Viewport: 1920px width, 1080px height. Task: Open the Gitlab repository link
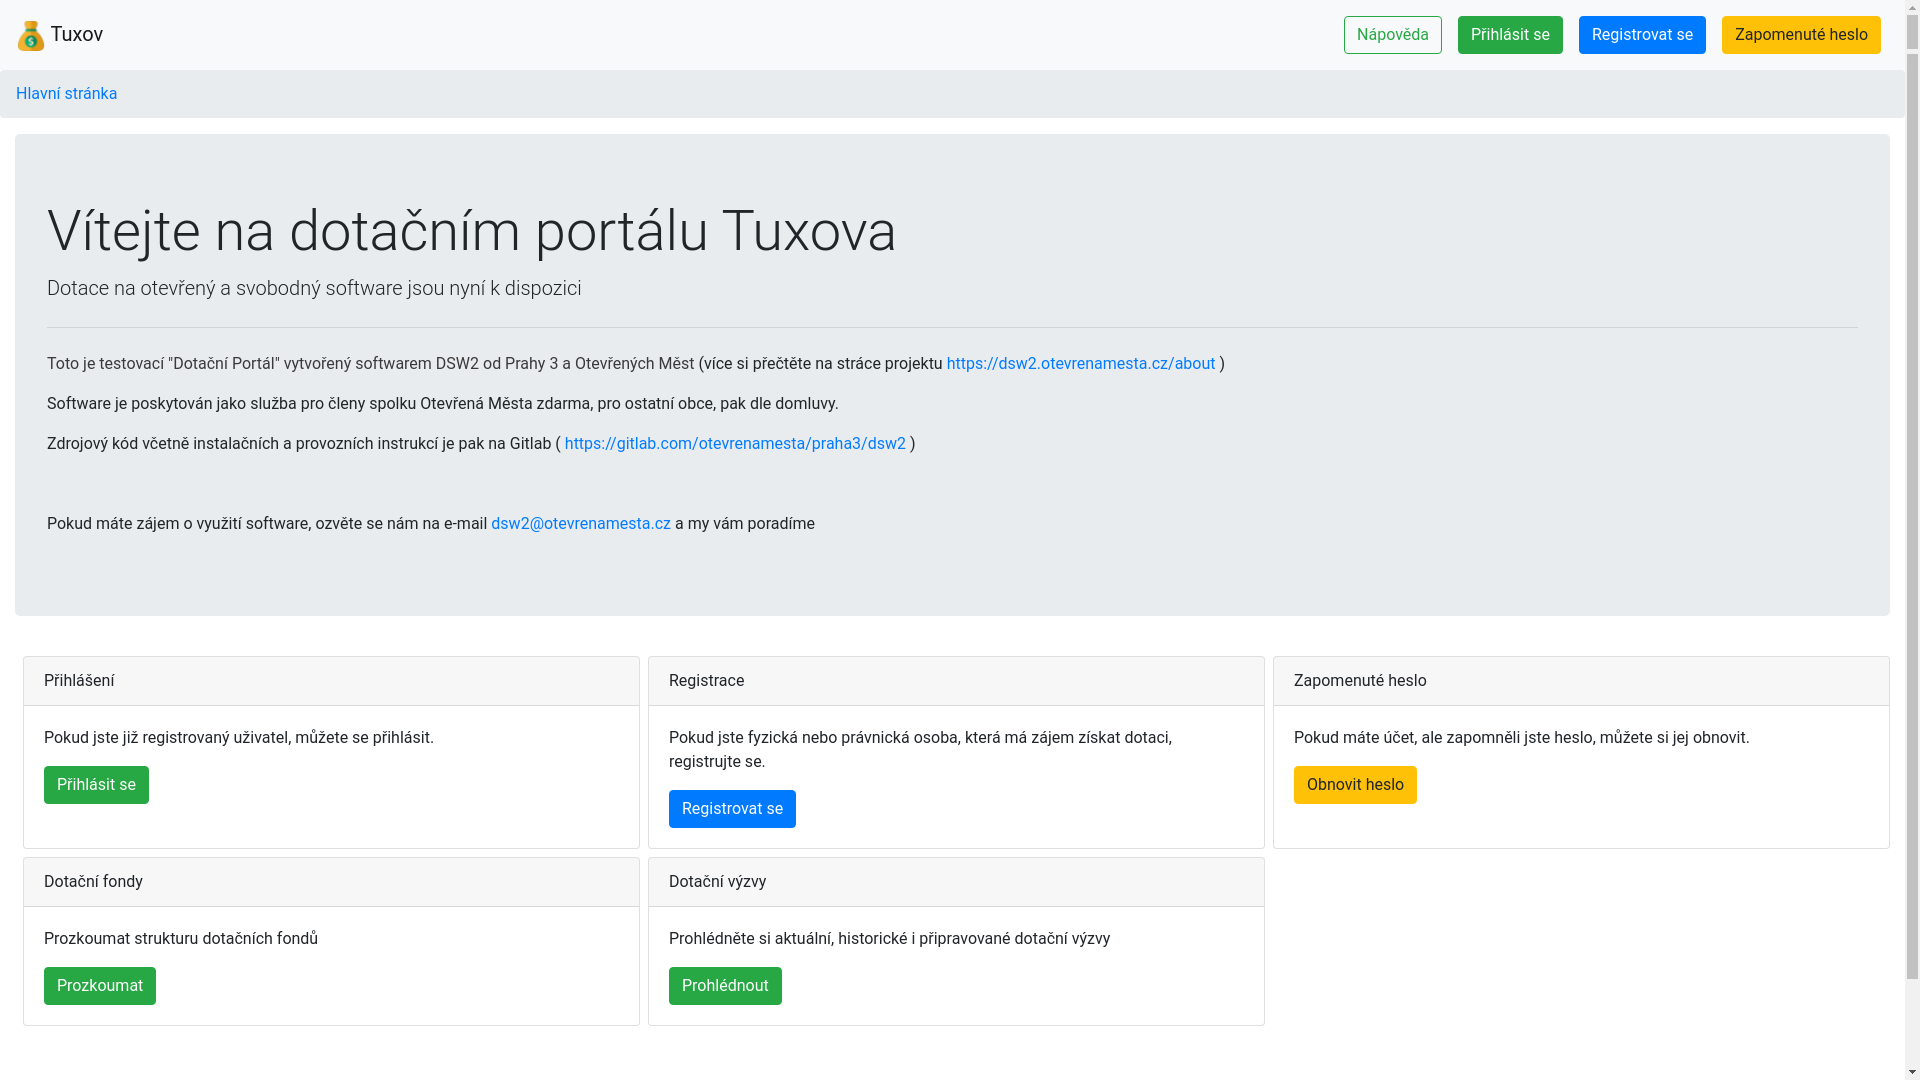(x=734, y=444)
